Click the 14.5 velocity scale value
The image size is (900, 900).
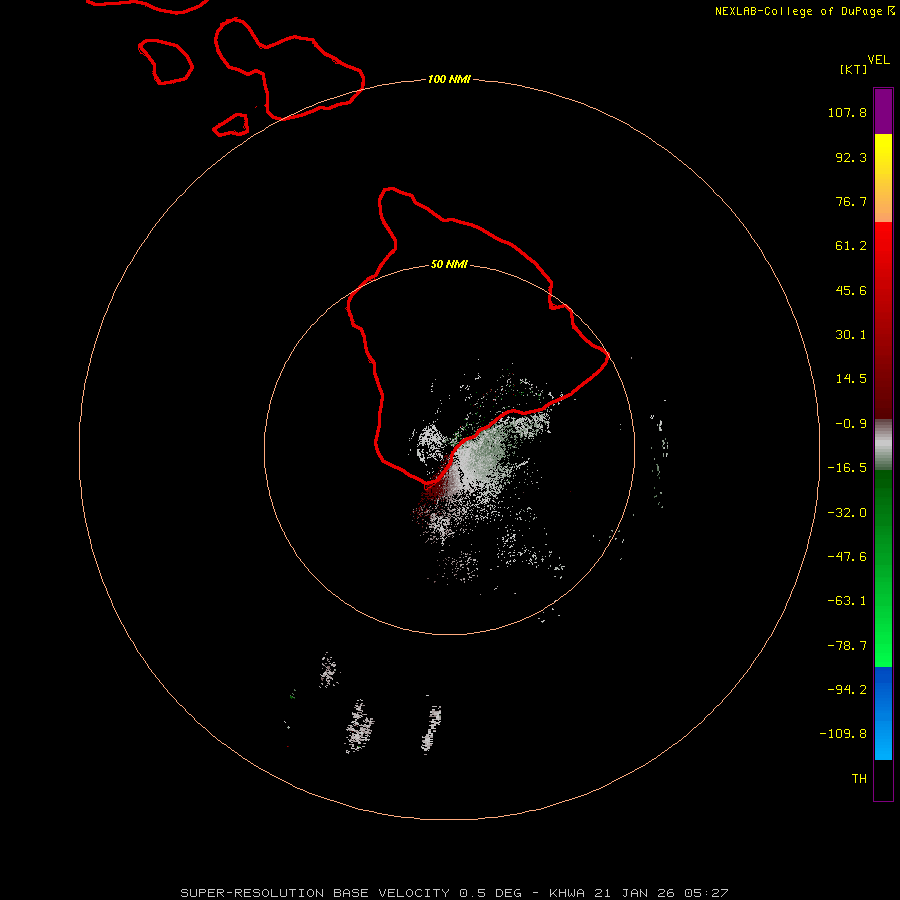851,379
